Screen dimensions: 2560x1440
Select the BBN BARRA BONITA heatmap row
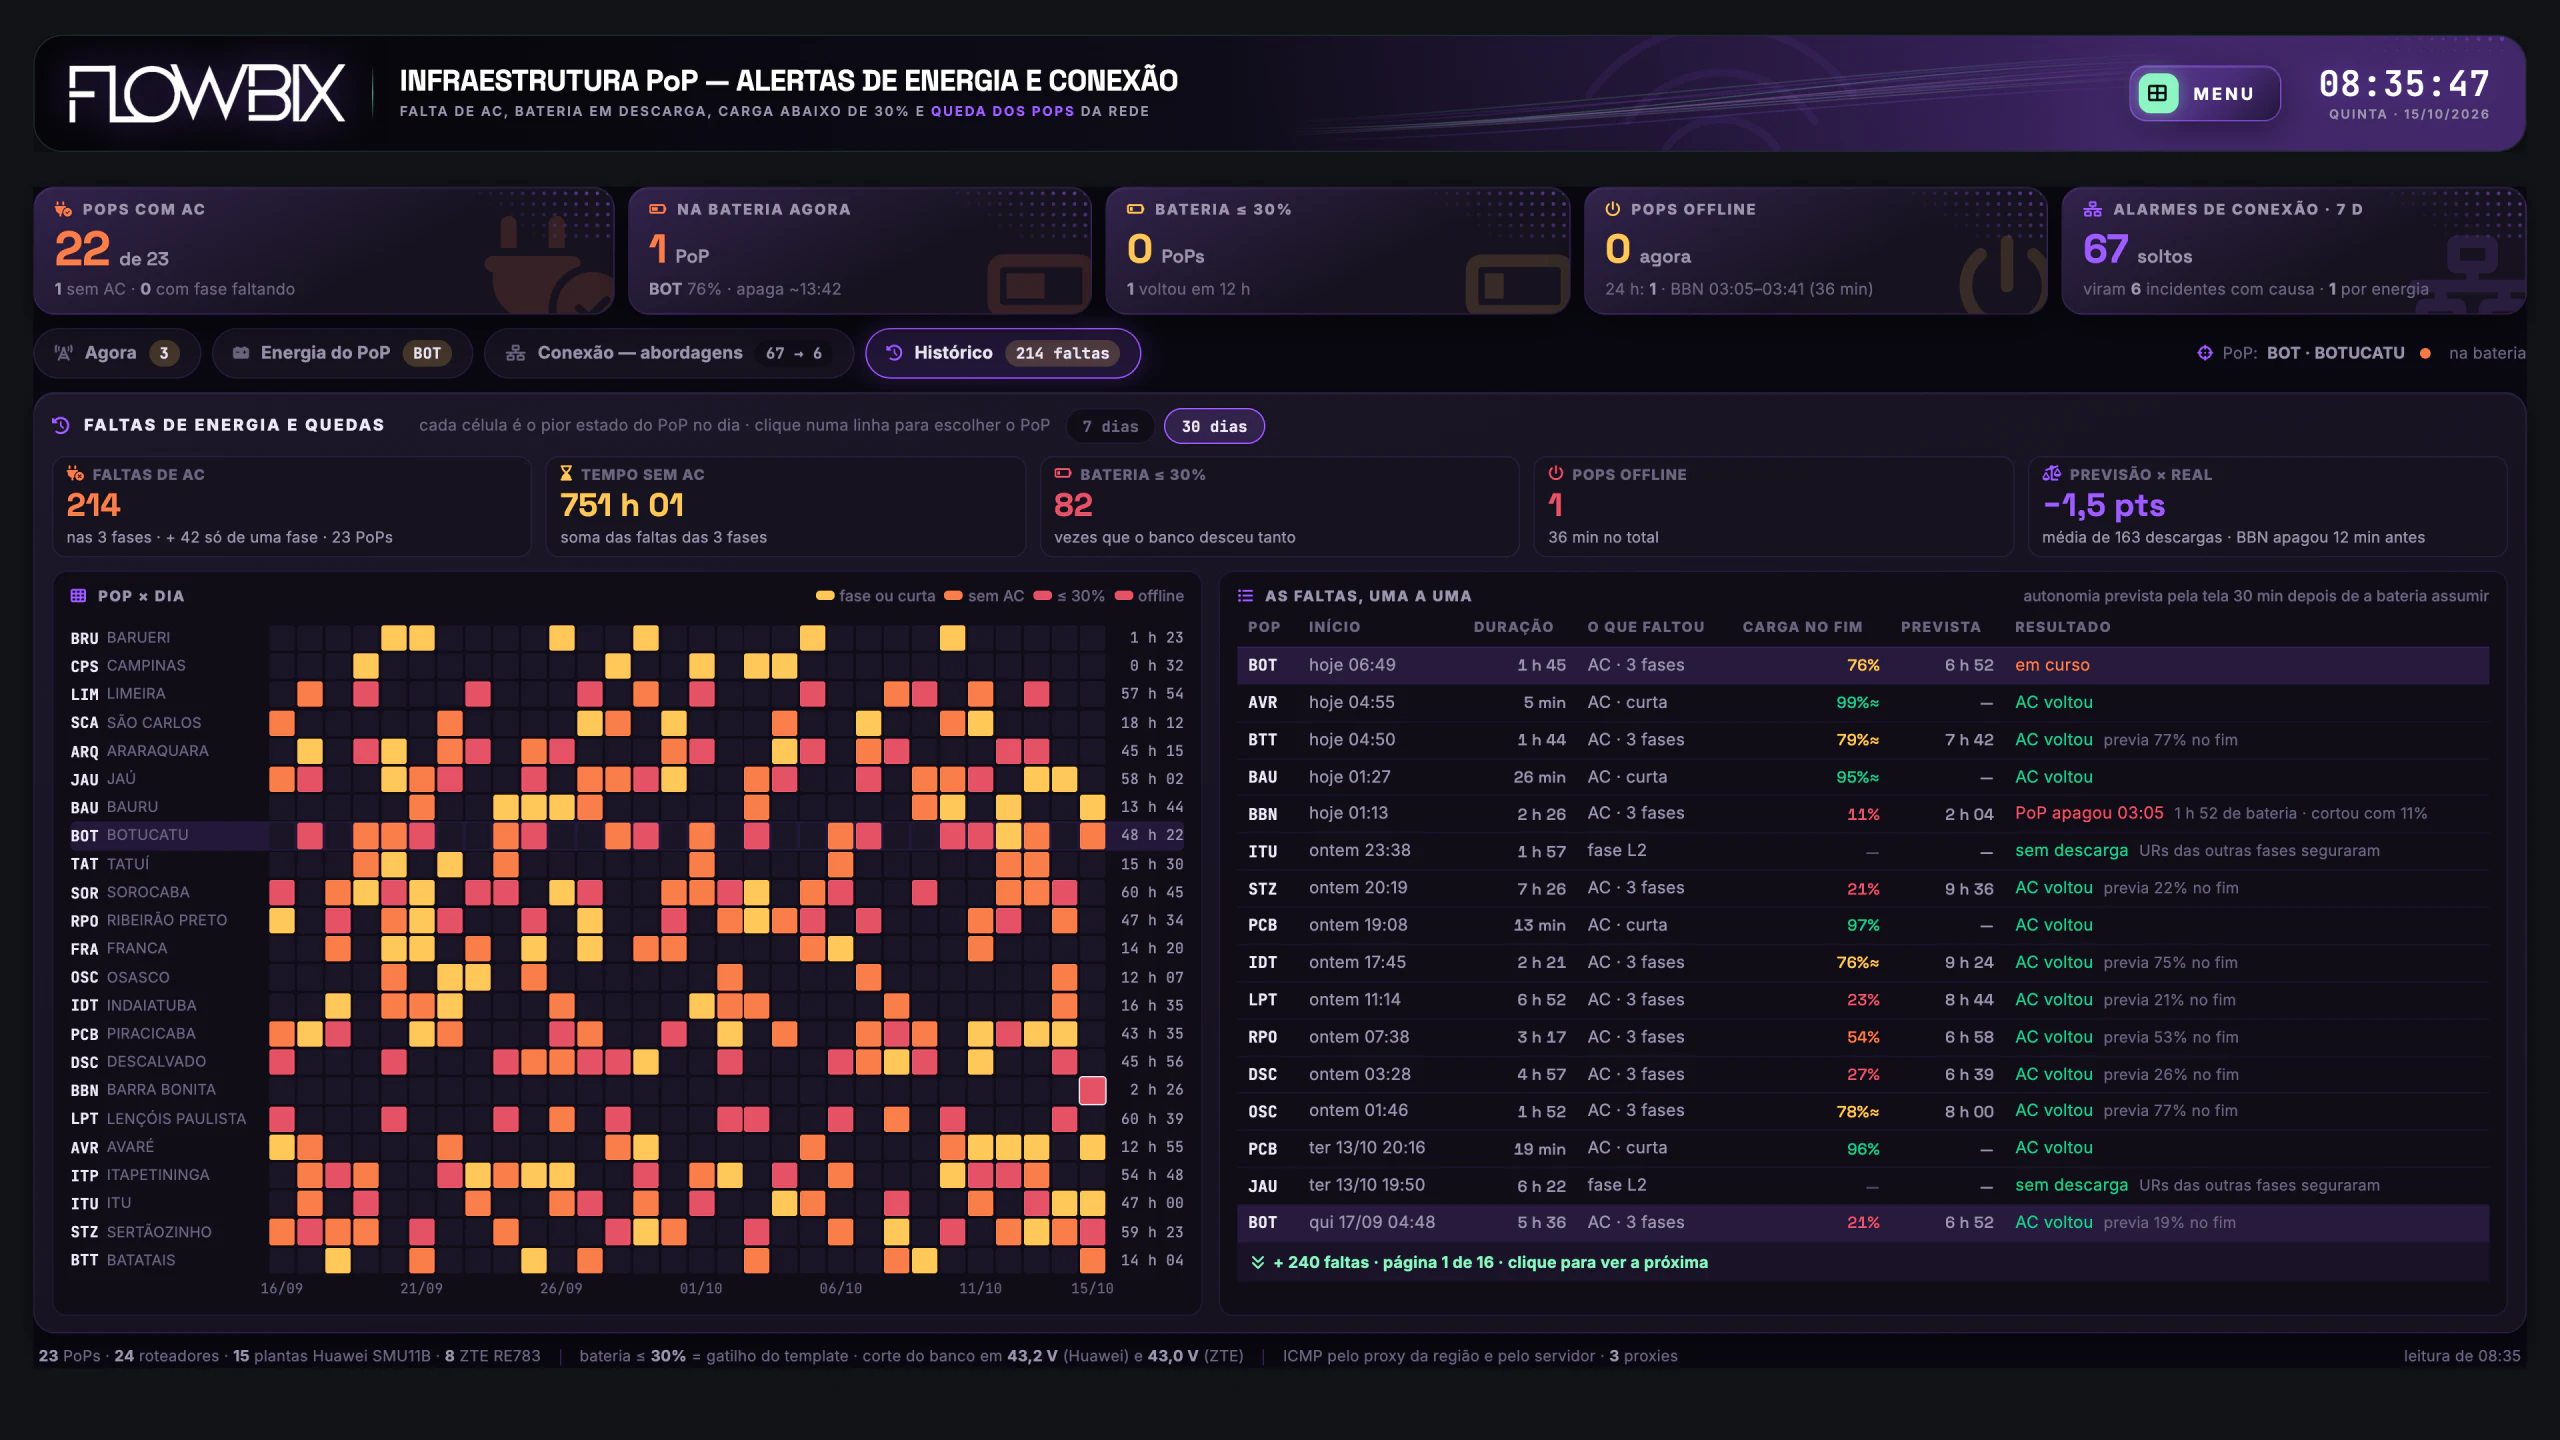pyautogui.click(x=628, y=1090)
